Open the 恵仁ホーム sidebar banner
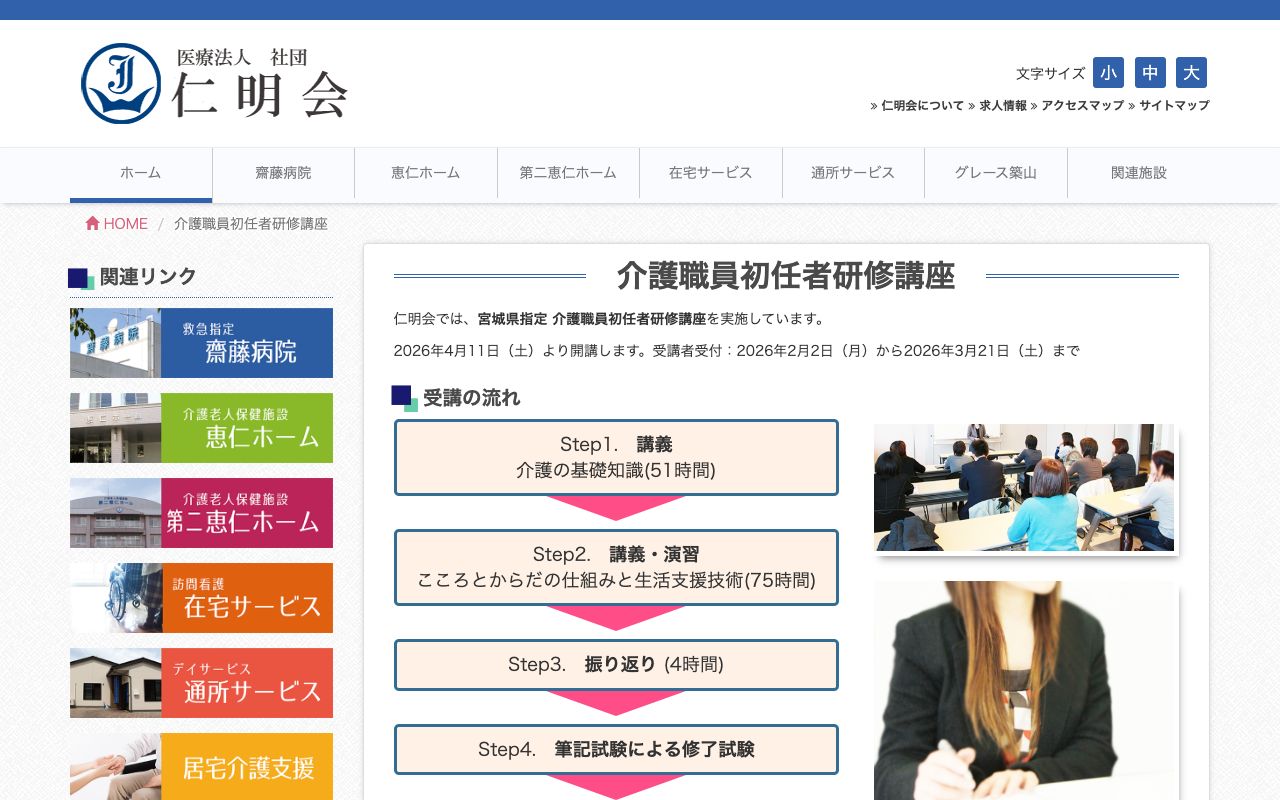The height and width of the screenshot is (800, 1280). [x=201, y=428]
